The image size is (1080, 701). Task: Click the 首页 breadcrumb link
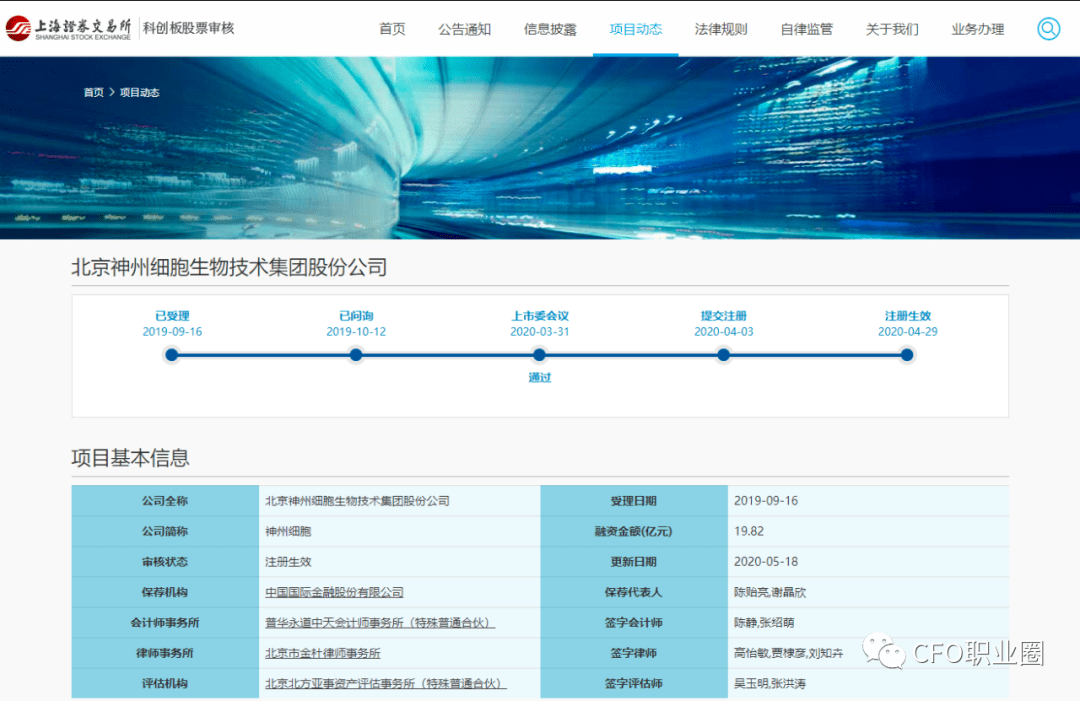pos(93,91)
